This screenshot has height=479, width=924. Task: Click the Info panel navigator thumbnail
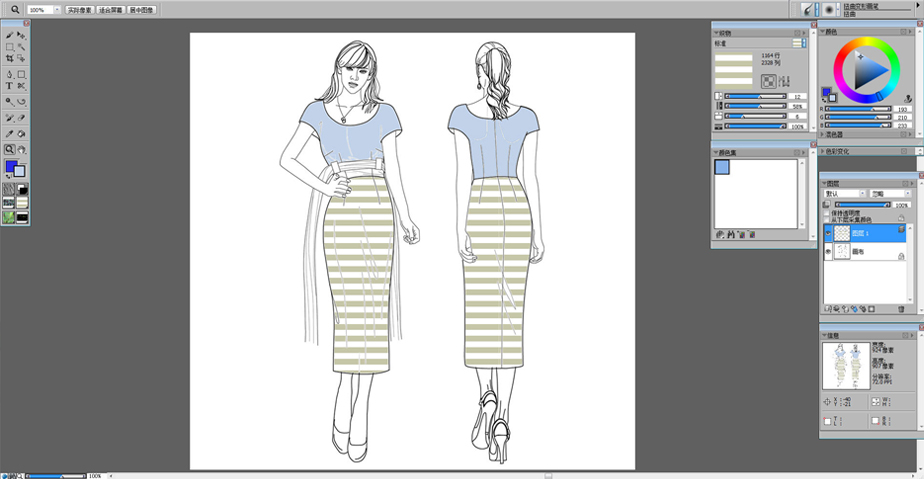click(846, 366)
